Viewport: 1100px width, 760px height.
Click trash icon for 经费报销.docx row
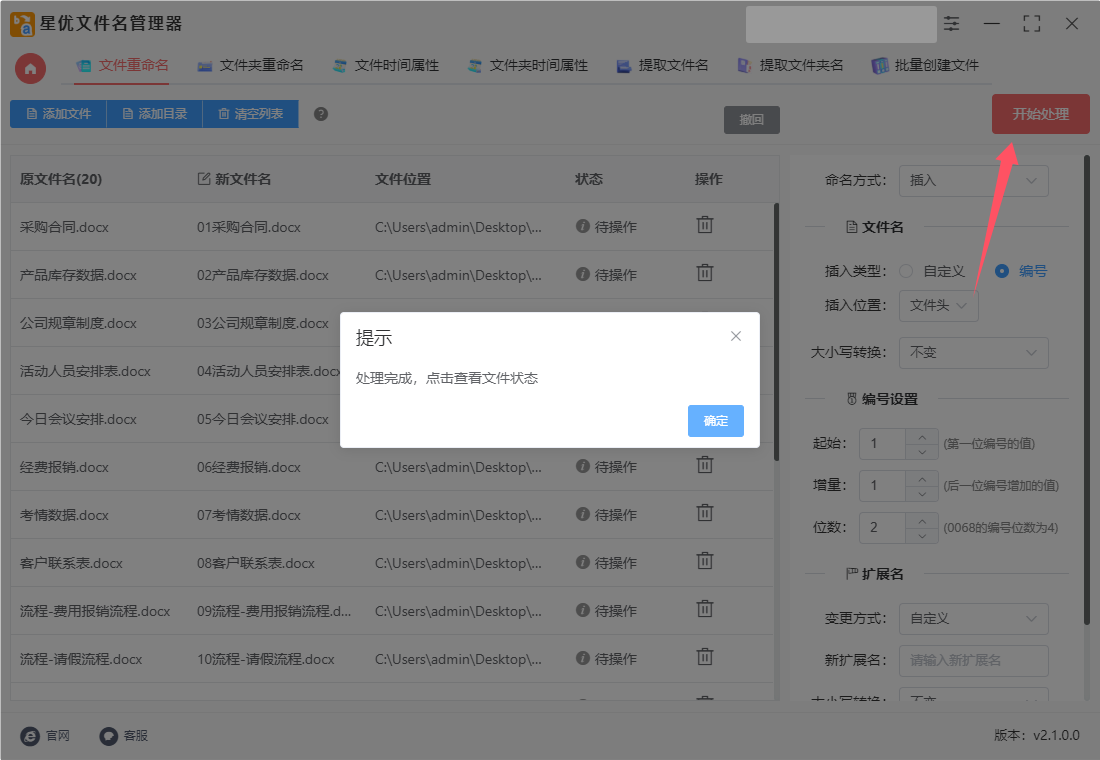click(704, 465)
